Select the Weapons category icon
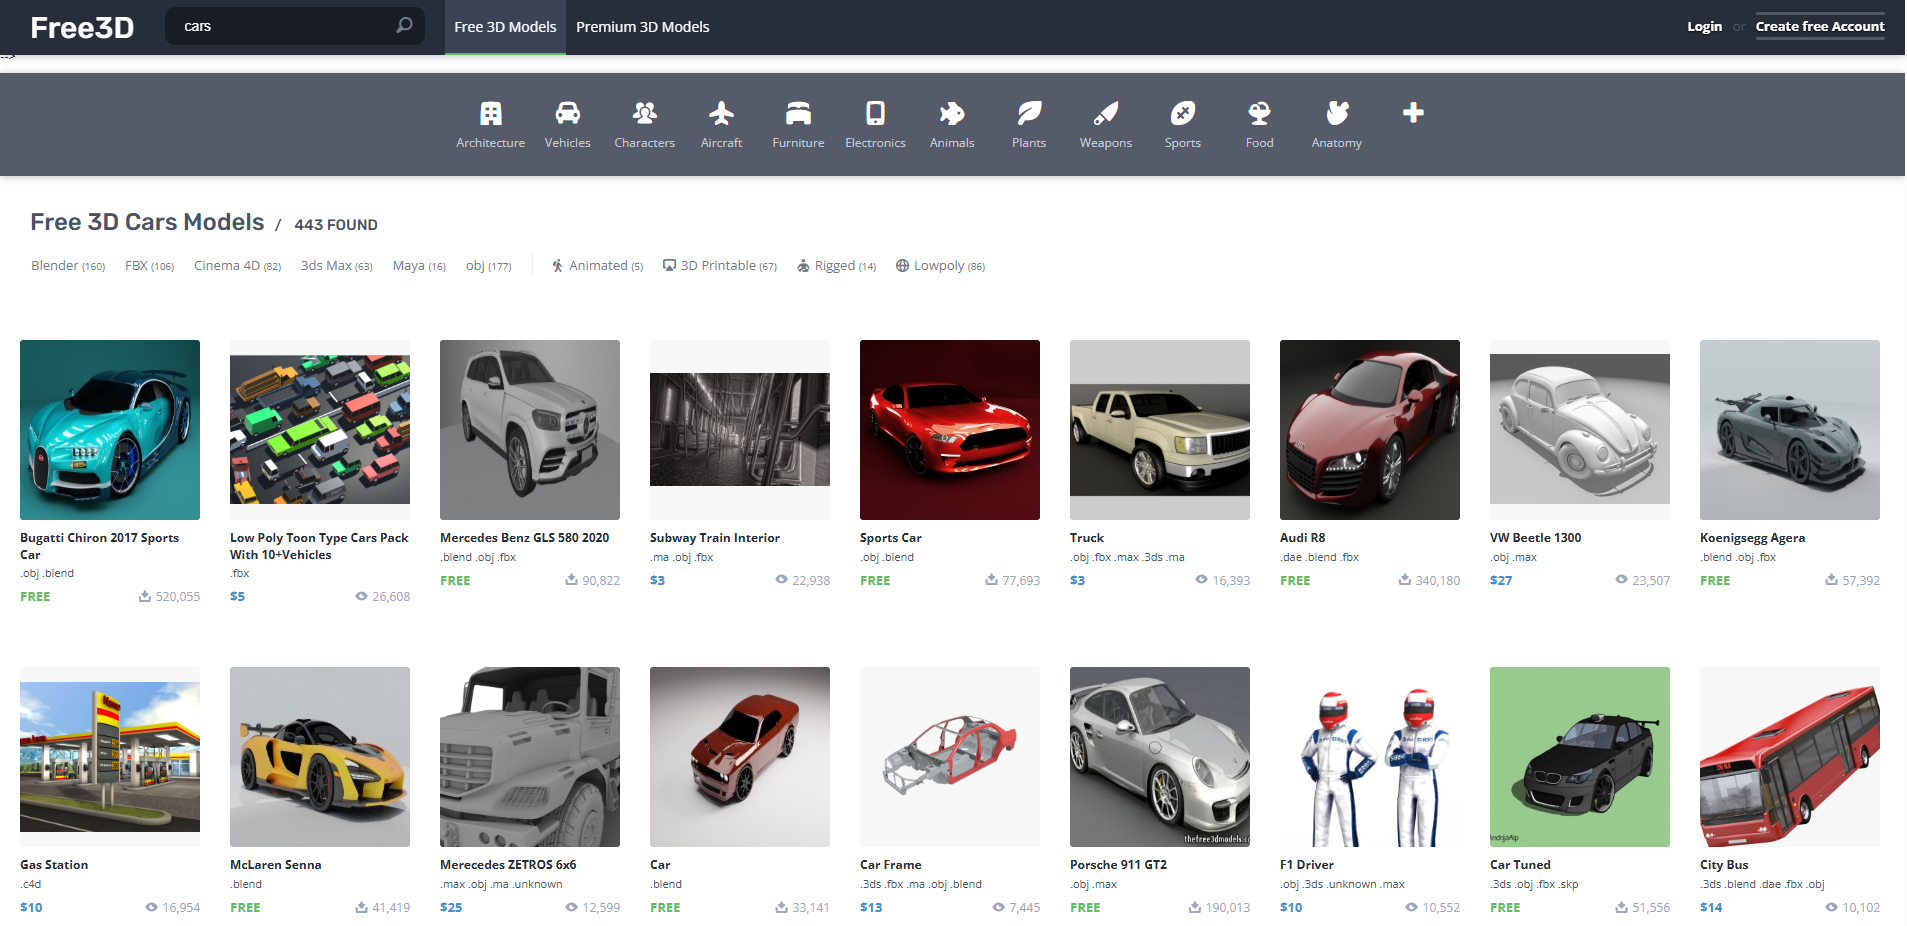The width and height of the screenshot is (1907, 926). [x=1105, y=114]
